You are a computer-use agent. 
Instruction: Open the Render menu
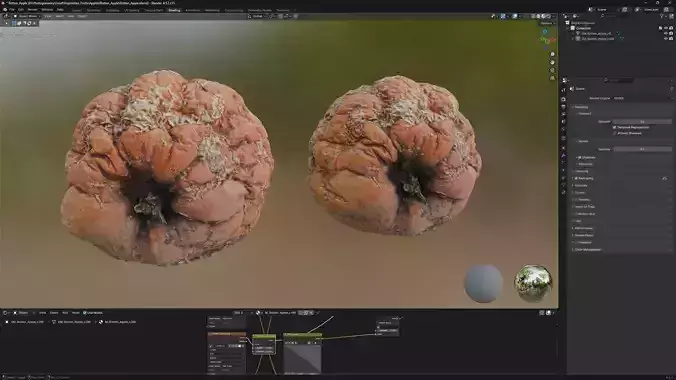point(32,9)
